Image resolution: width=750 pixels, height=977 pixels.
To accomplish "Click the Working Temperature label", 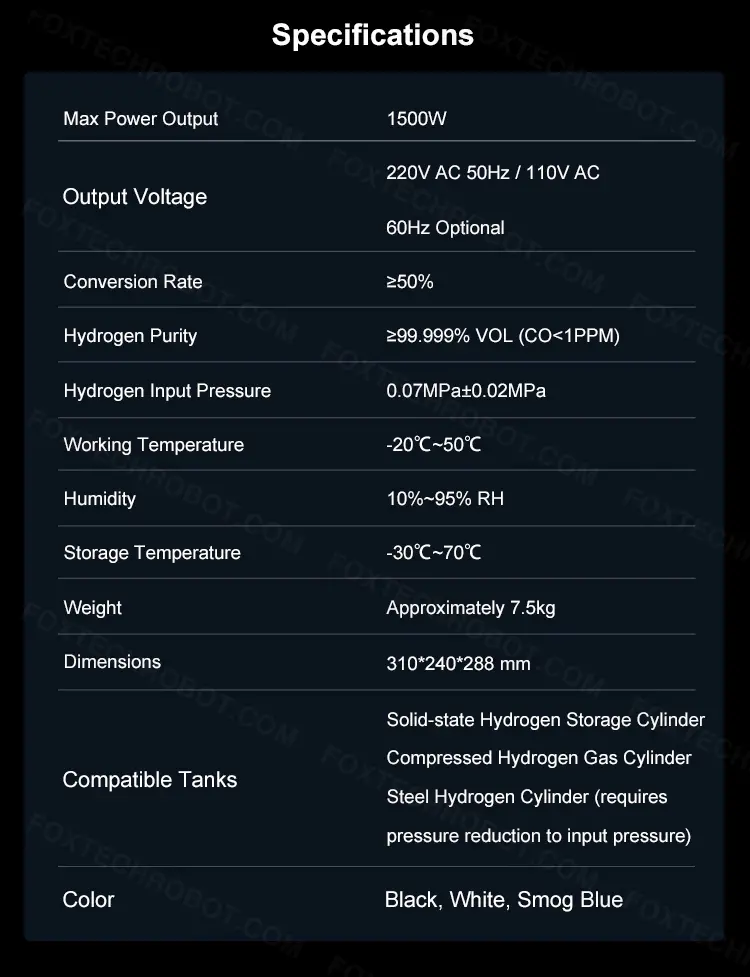I will point(154,445).
